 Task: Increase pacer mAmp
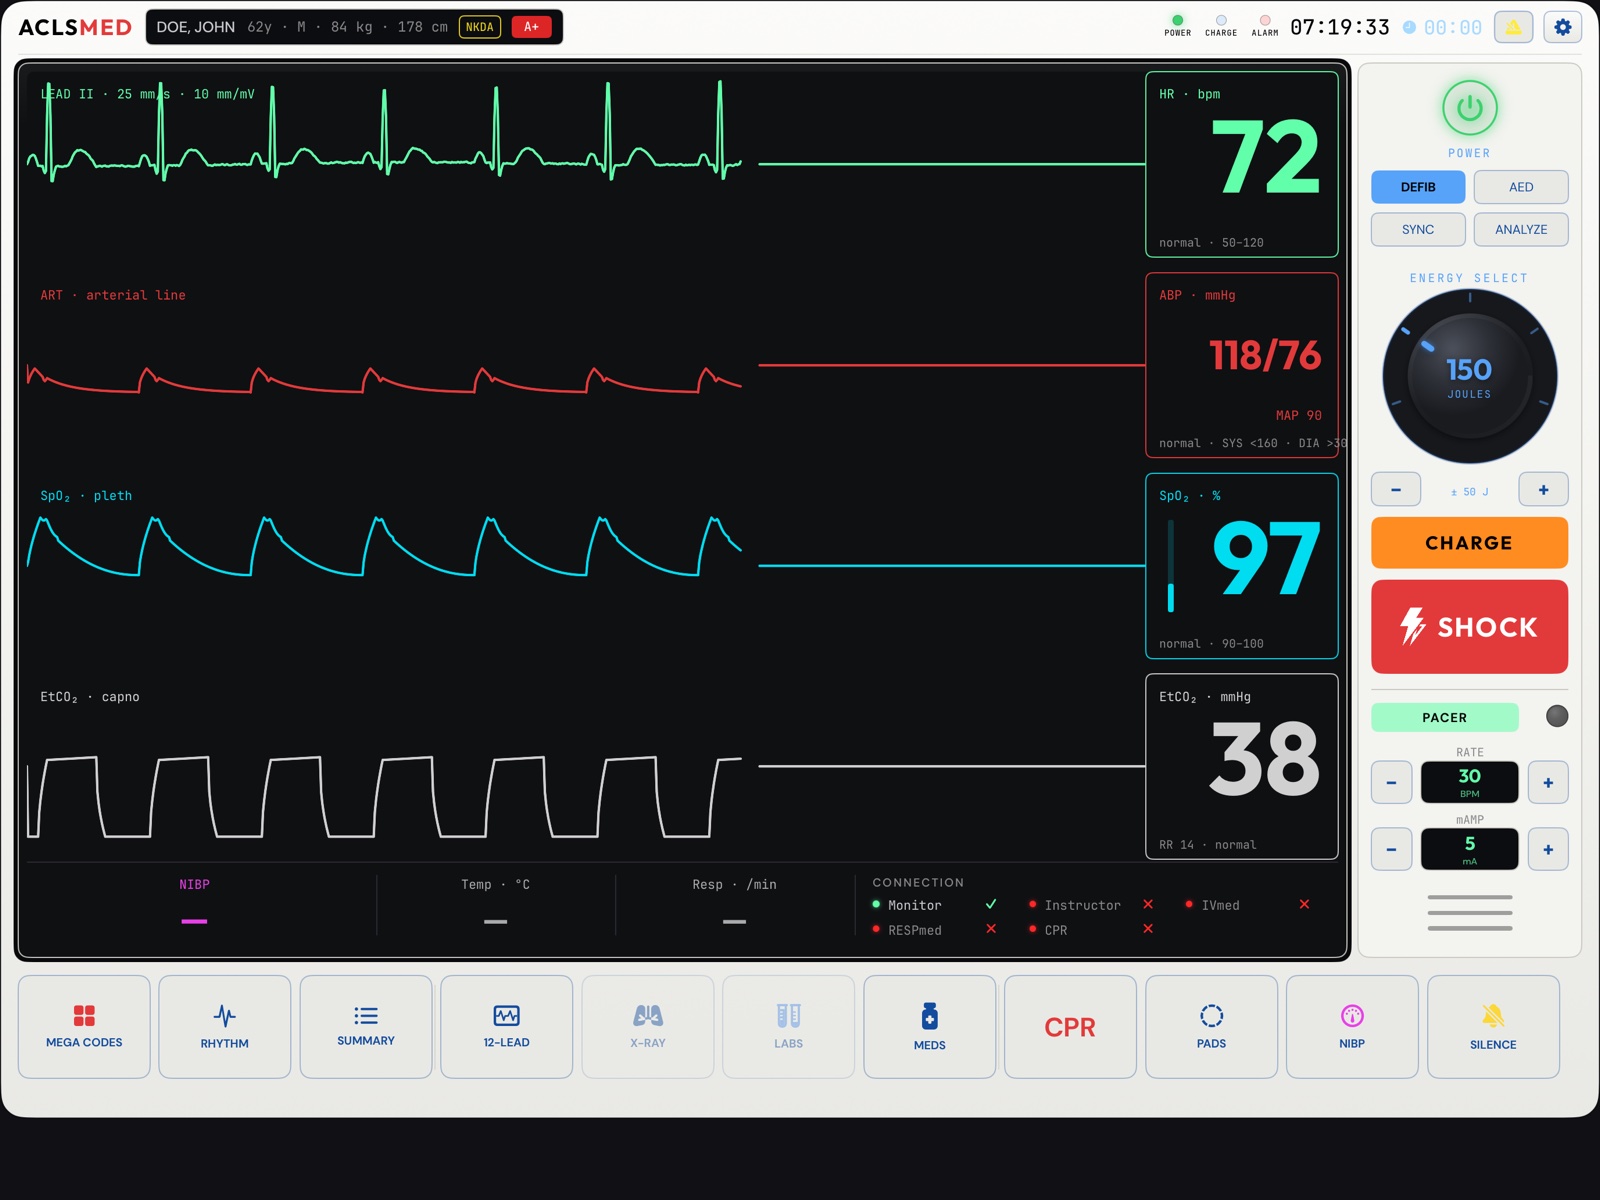tap(1548, 850)
